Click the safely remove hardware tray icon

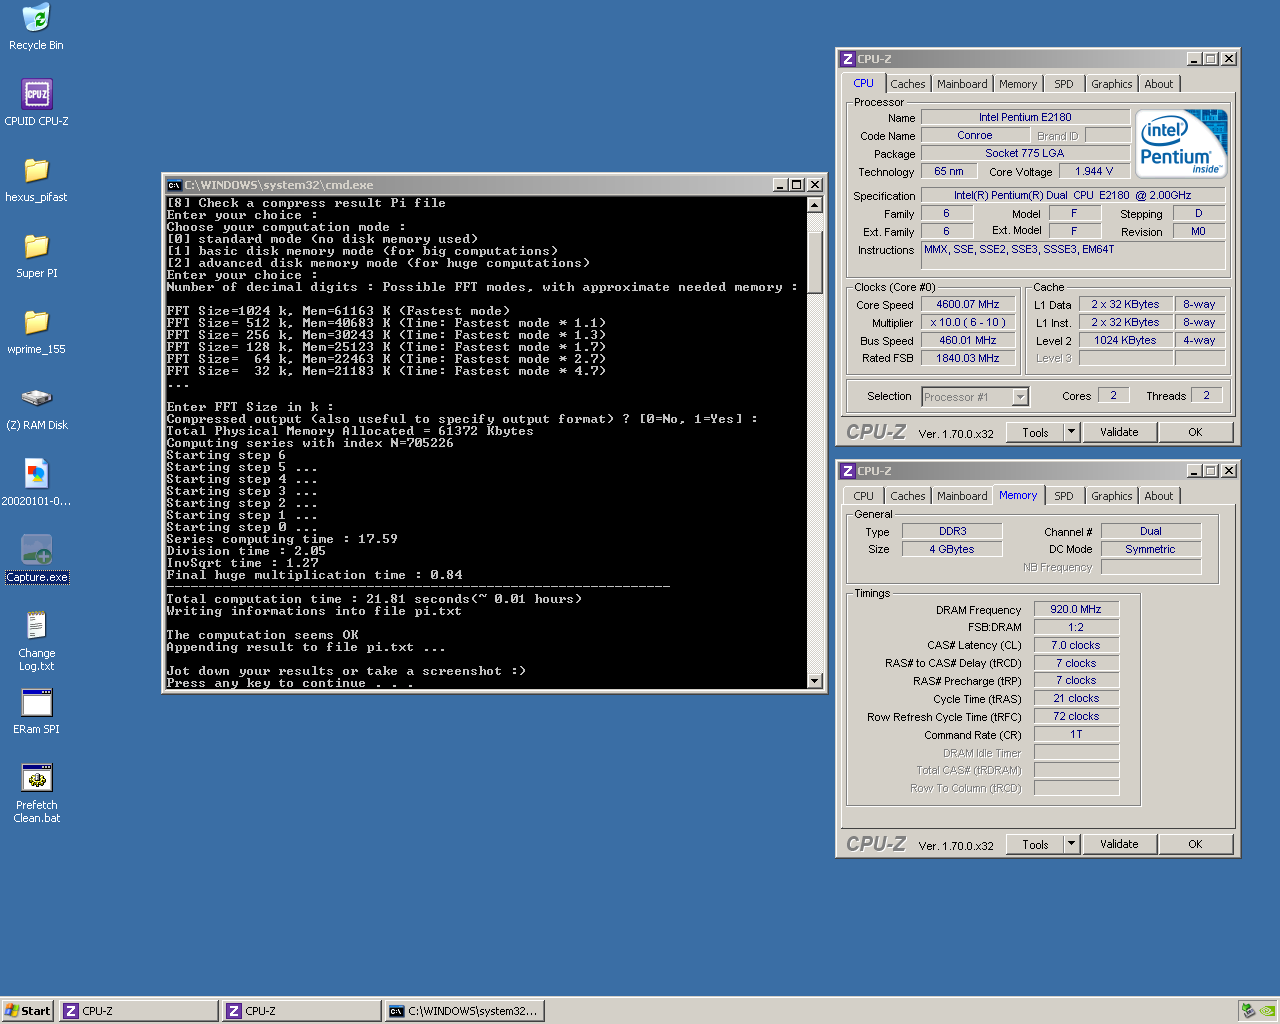pos(1247,1011)
